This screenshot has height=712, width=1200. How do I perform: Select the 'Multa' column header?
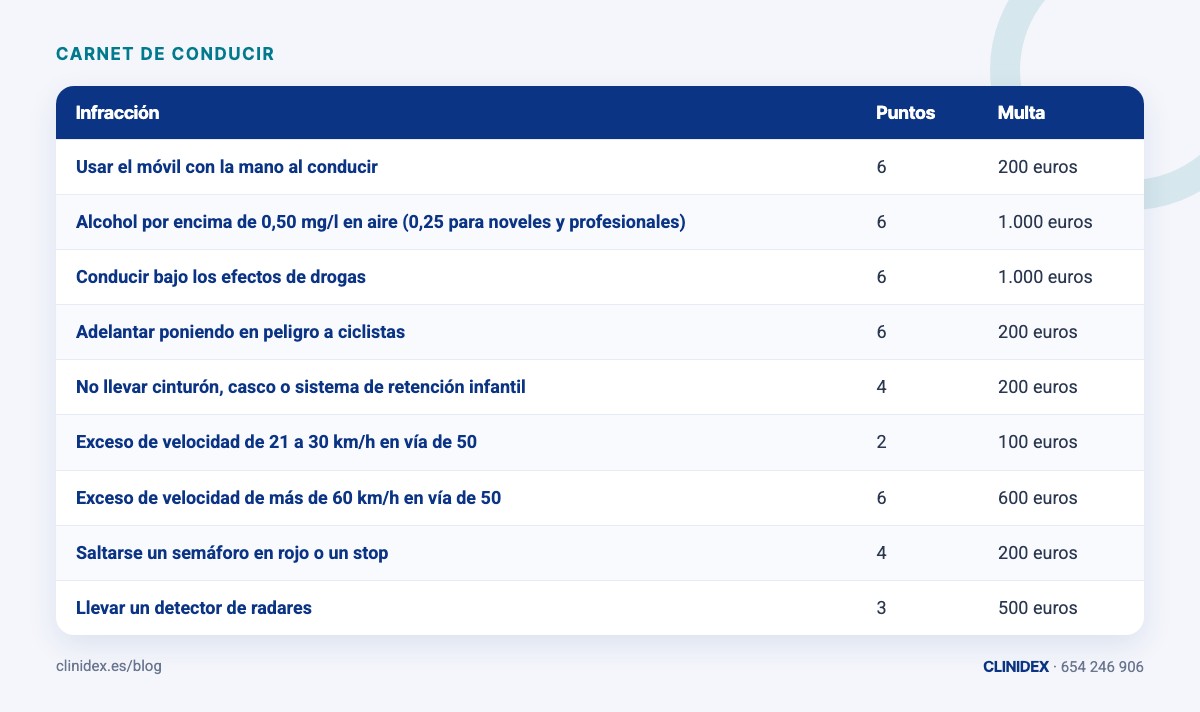[x=1021, y=113]
